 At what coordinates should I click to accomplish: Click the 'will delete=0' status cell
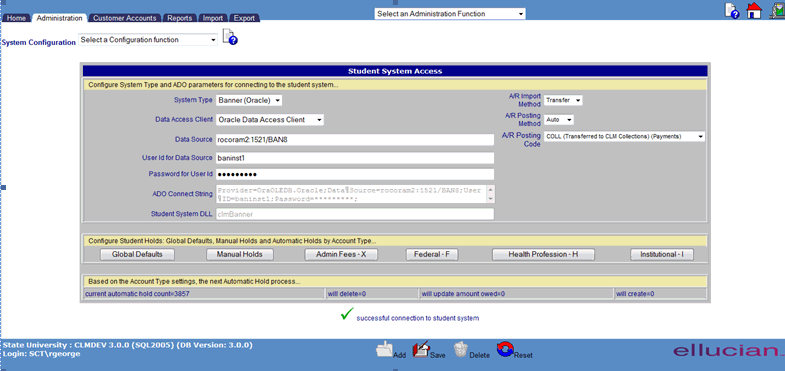(371, 293)
